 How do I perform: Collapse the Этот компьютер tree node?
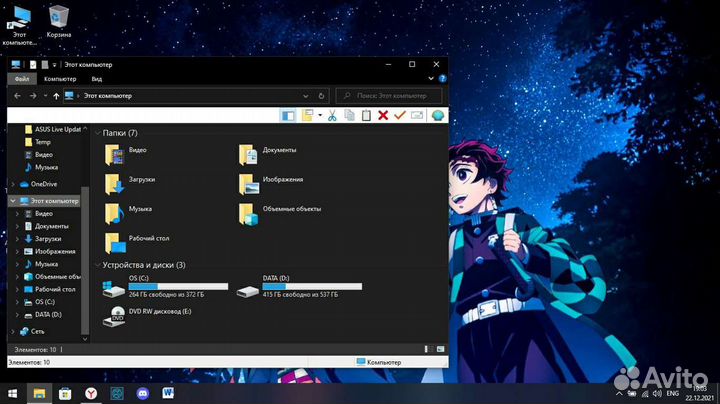13,201
